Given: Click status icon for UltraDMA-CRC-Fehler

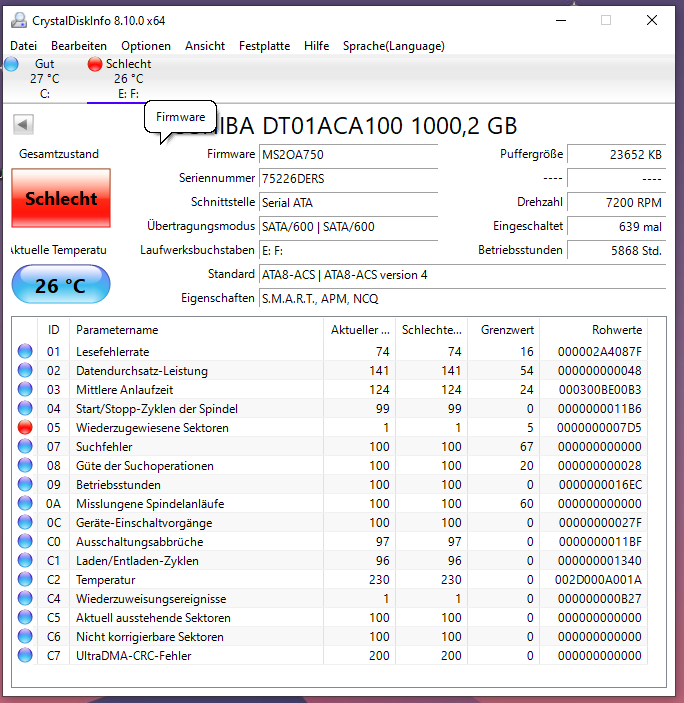Looking at the screenshot, I should pyautogui.click(x=25, y=655).
